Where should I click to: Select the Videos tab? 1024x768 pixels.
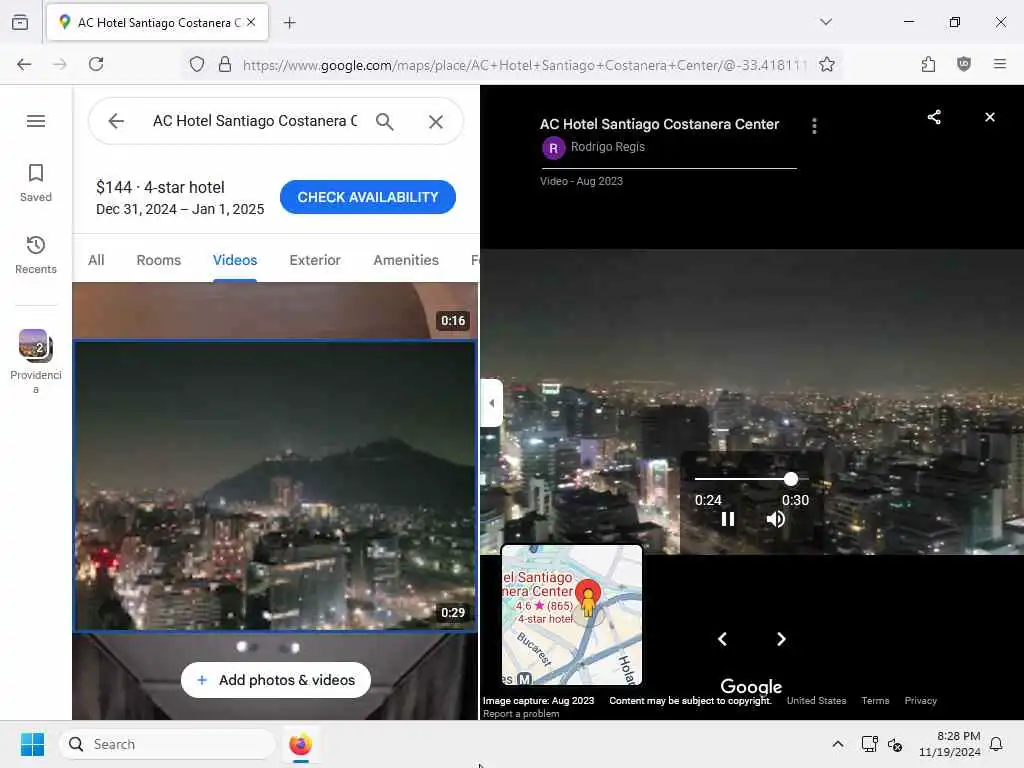pos(235,260)
